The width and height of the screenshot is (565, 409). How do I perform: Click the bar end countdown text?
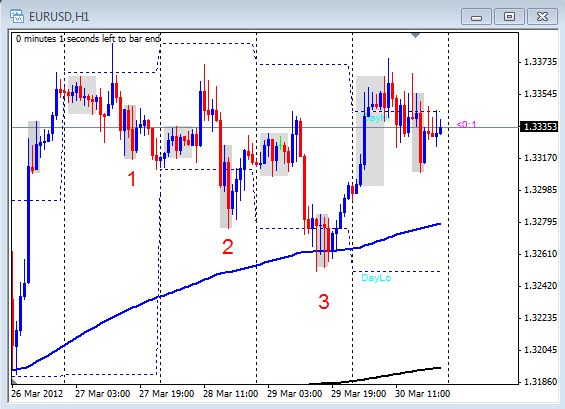click(88, 39)
